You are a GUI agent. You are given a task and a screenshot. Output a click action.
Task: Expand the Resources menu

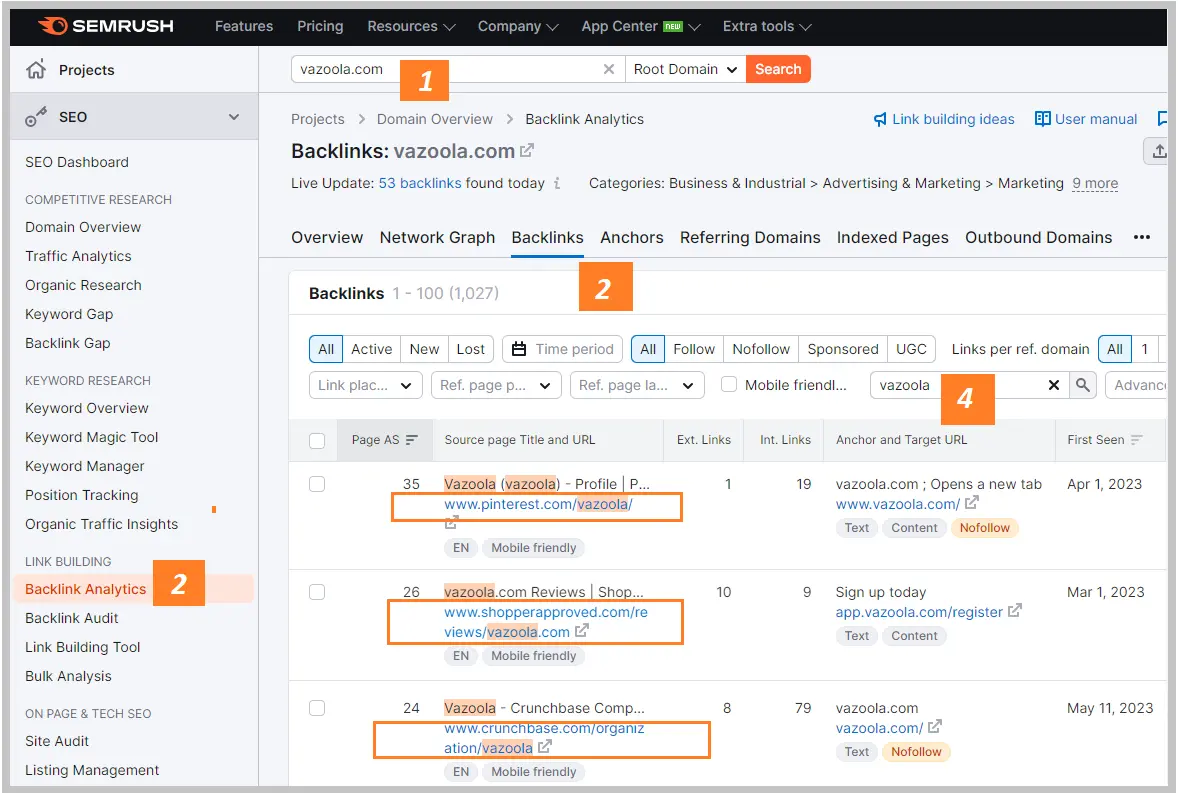pyautogui.click(x=411, y=26)
